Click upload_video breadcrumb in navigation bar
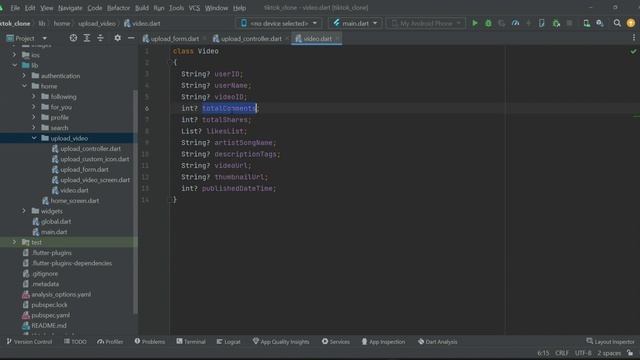The height and width of the screenshot is (360, 640). [x=97, y=24]
